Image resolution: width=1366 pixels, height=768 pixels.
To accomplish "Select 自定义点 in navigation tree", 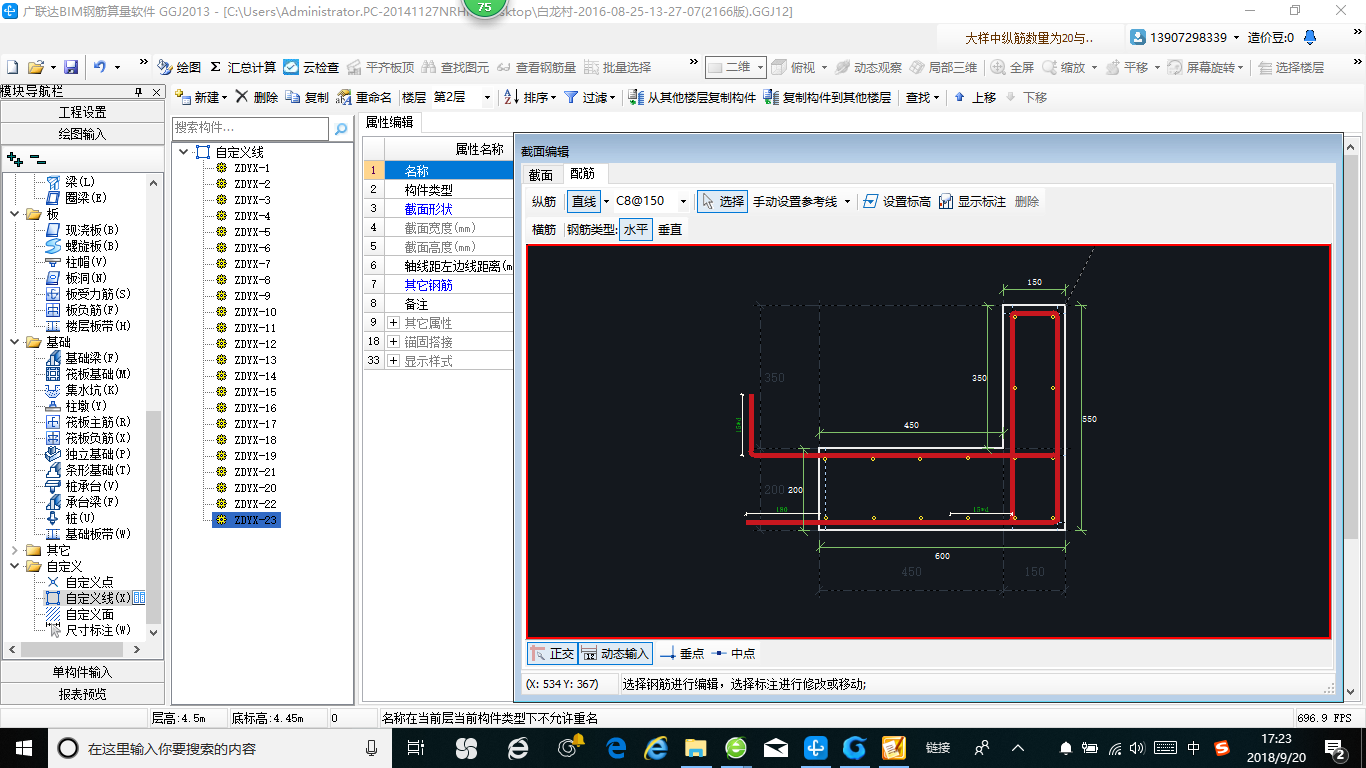I will tap(89, 582).
